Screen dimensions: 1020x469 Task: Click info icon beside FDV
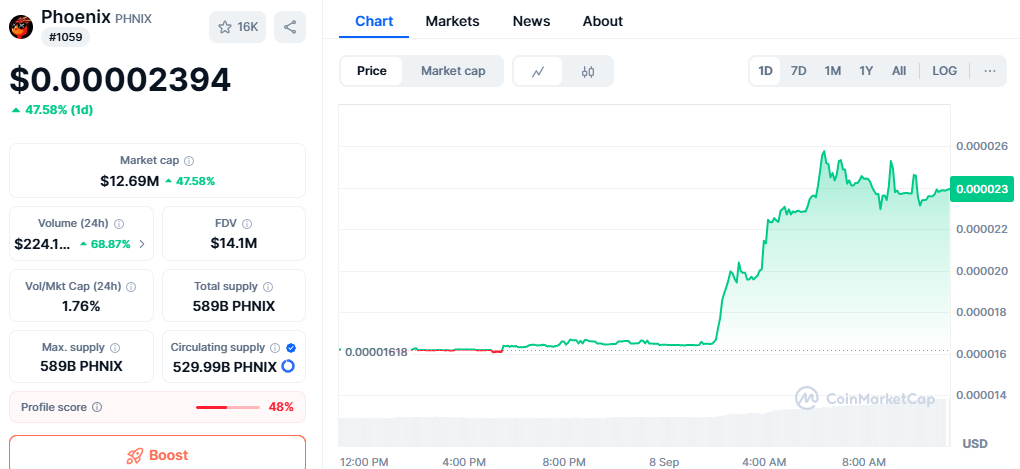(x=247, y=224)
